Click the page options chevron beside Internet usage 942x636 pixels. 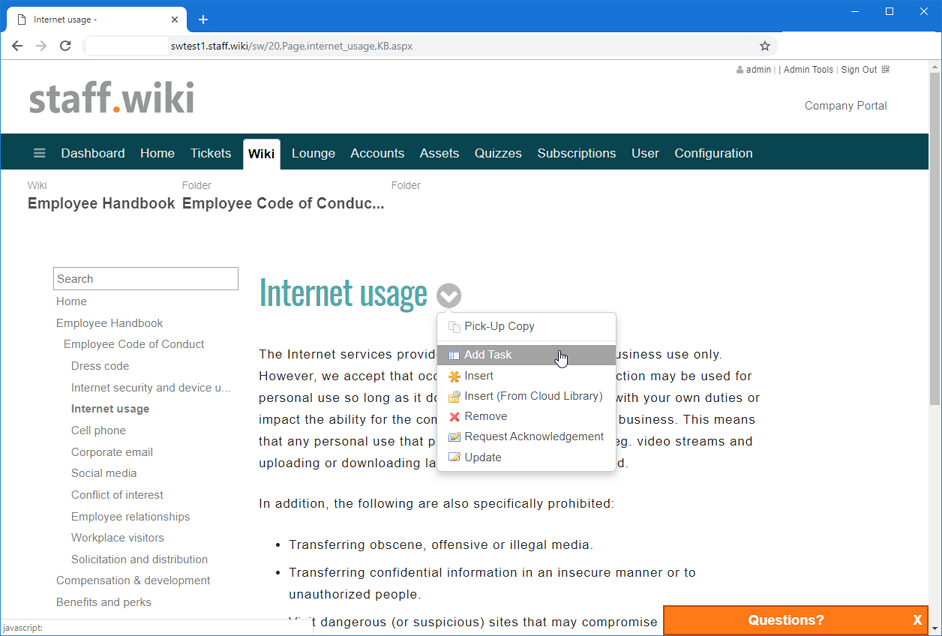[x=449, y=295]
